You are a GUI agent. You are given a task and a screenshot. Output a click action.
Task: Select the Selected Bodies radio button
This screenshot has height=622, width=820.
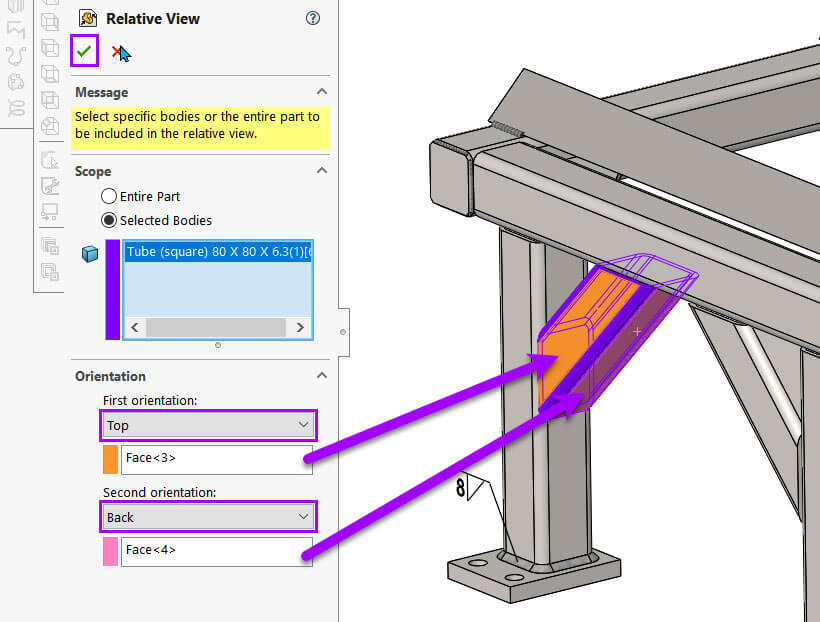tap(110, 220)
